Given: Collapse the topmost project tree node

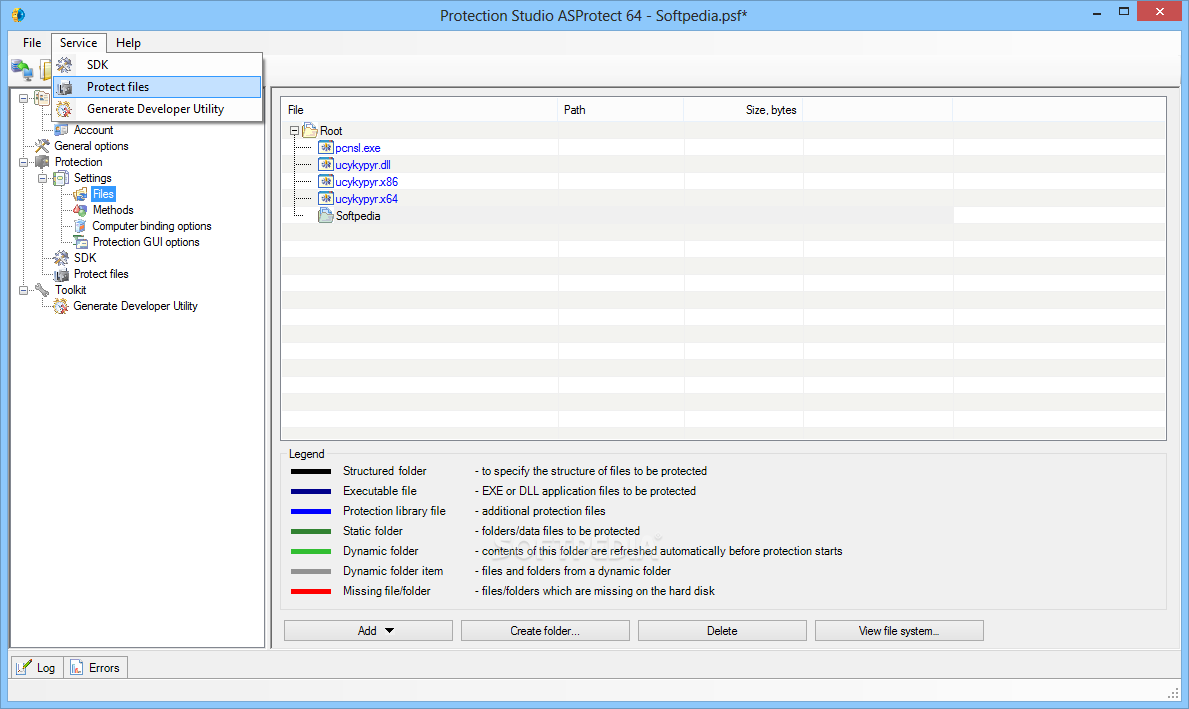Looking at the screenshot, I should (x=24, y=99).
